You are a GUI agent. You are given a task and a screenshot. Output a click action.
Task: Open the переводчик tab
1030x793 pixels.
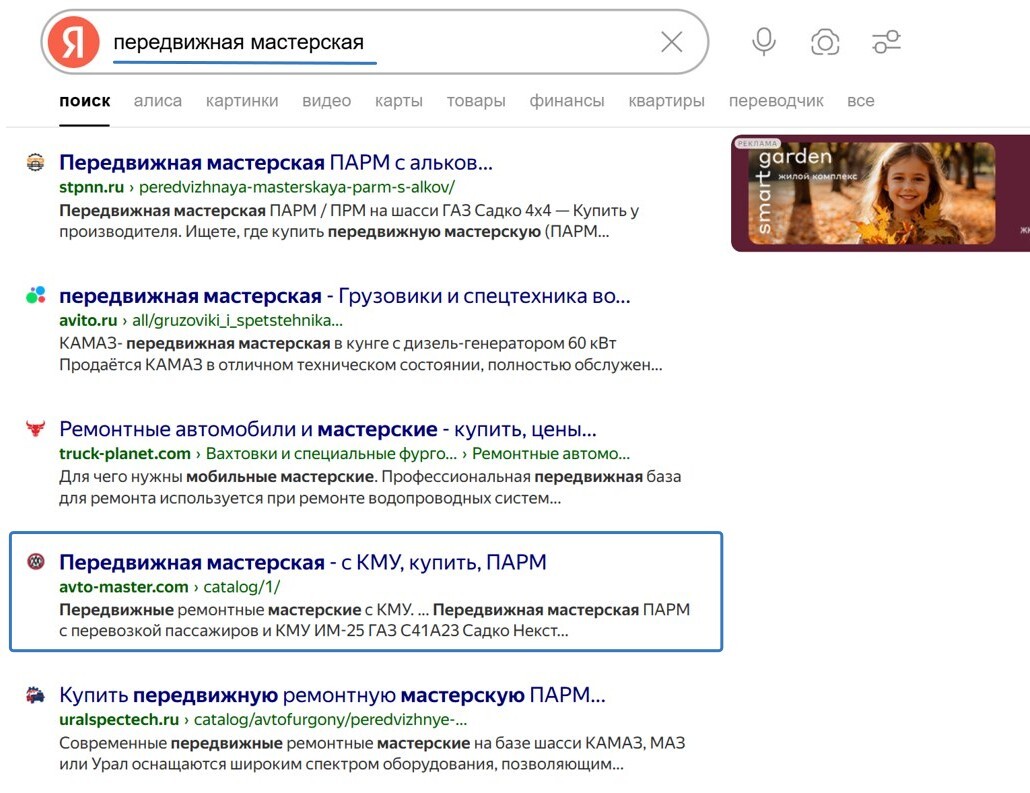point(777,100)
